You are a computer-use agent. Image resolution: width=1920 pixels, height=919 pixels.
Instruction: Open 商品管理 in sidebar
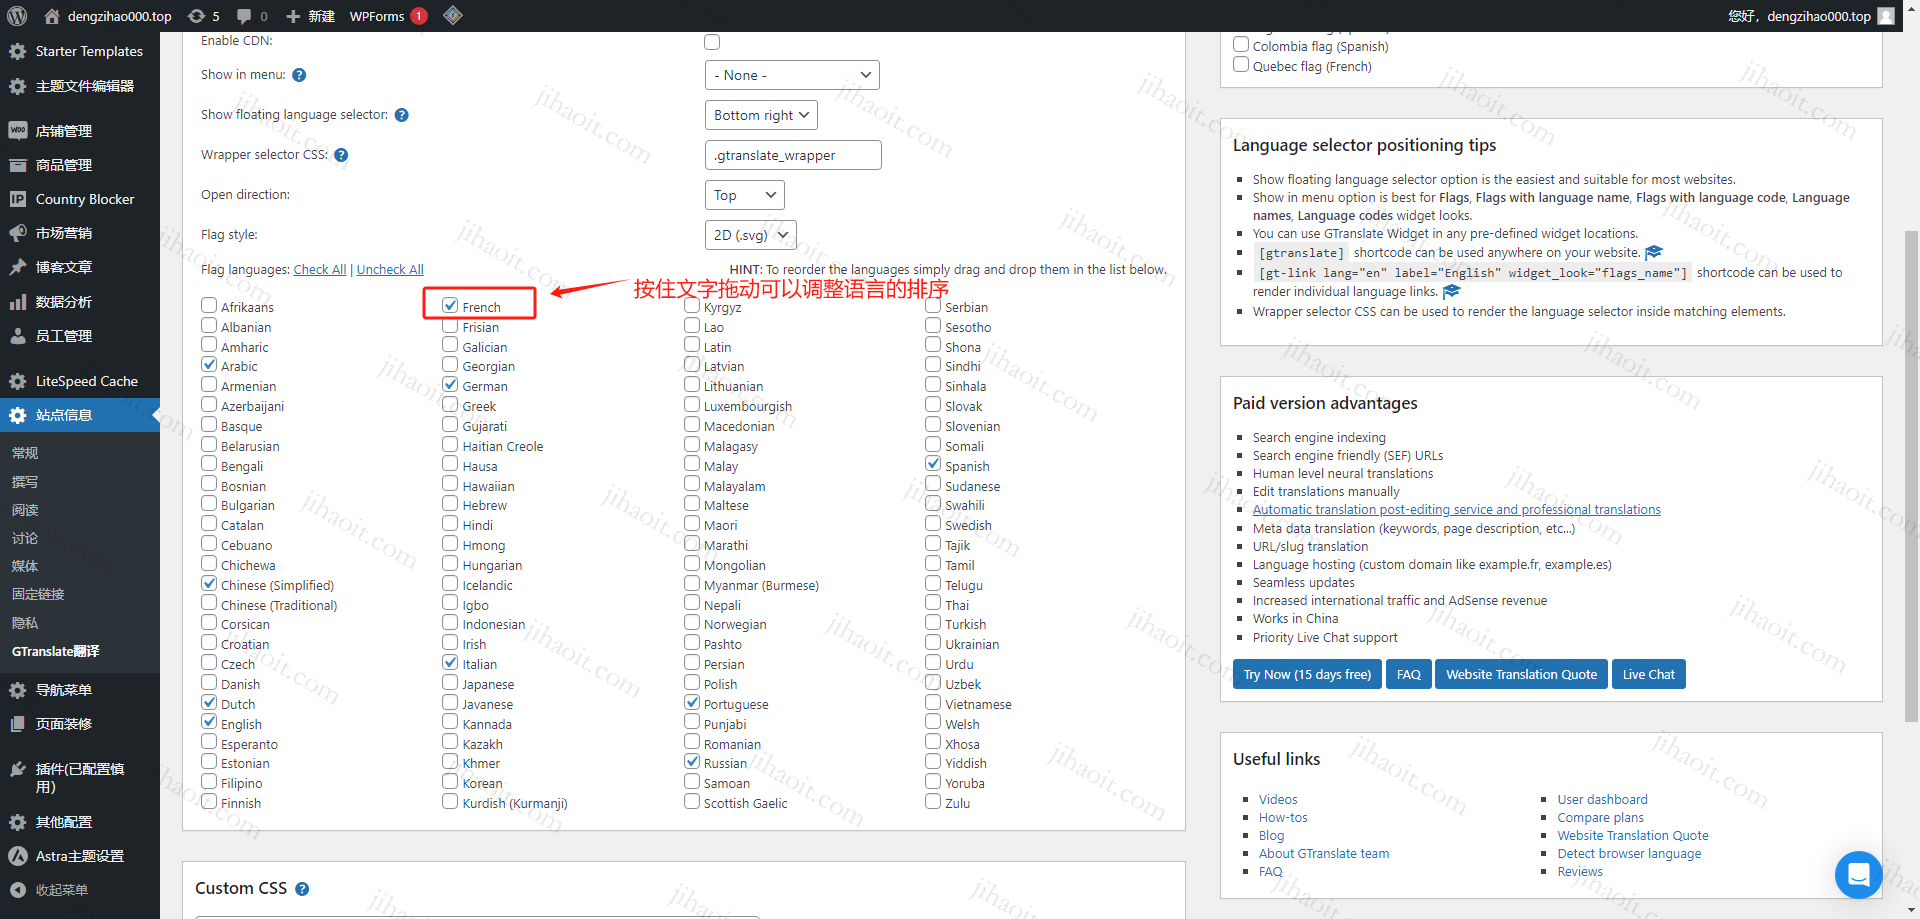pos(80,165)
